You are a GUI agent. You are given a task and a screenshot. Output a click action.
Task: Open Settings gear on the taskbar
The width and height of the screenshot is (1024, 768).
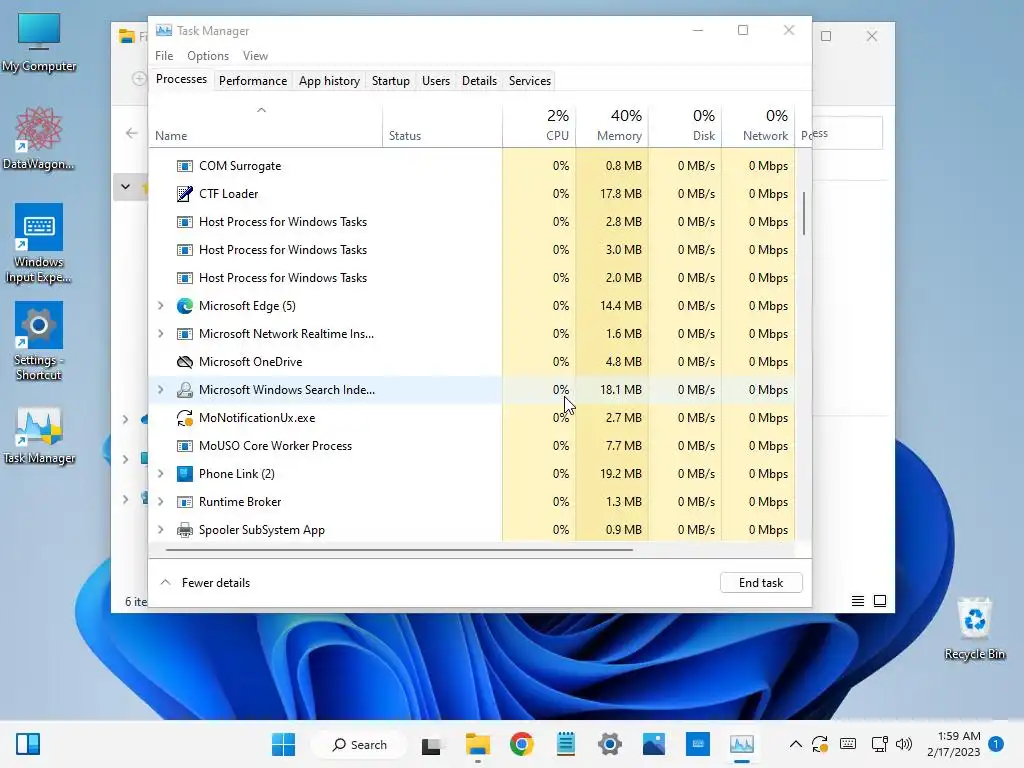click(x=610, y=744)
